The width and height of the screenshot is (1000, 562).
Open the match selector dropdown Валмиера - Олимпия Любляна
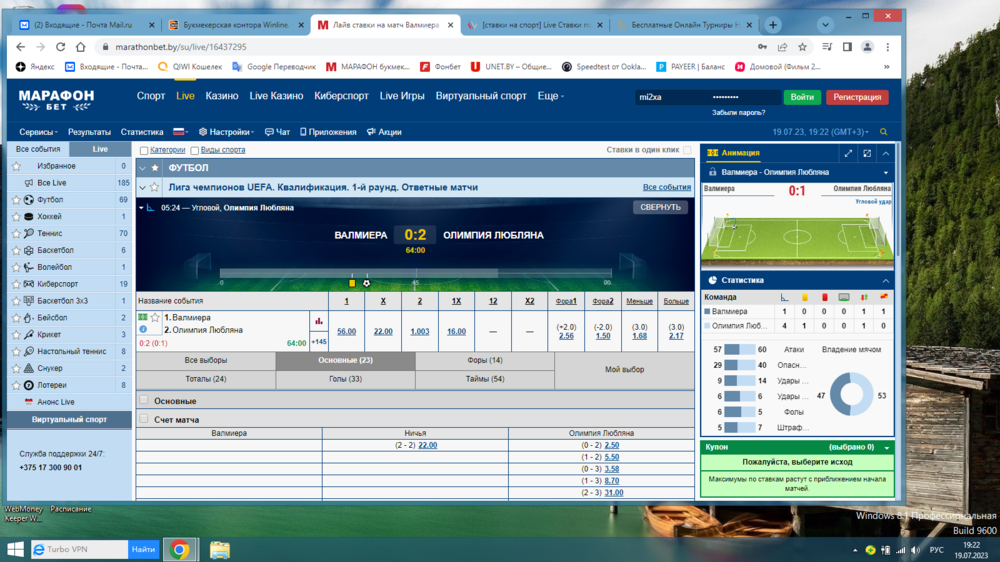click(886, 172)
